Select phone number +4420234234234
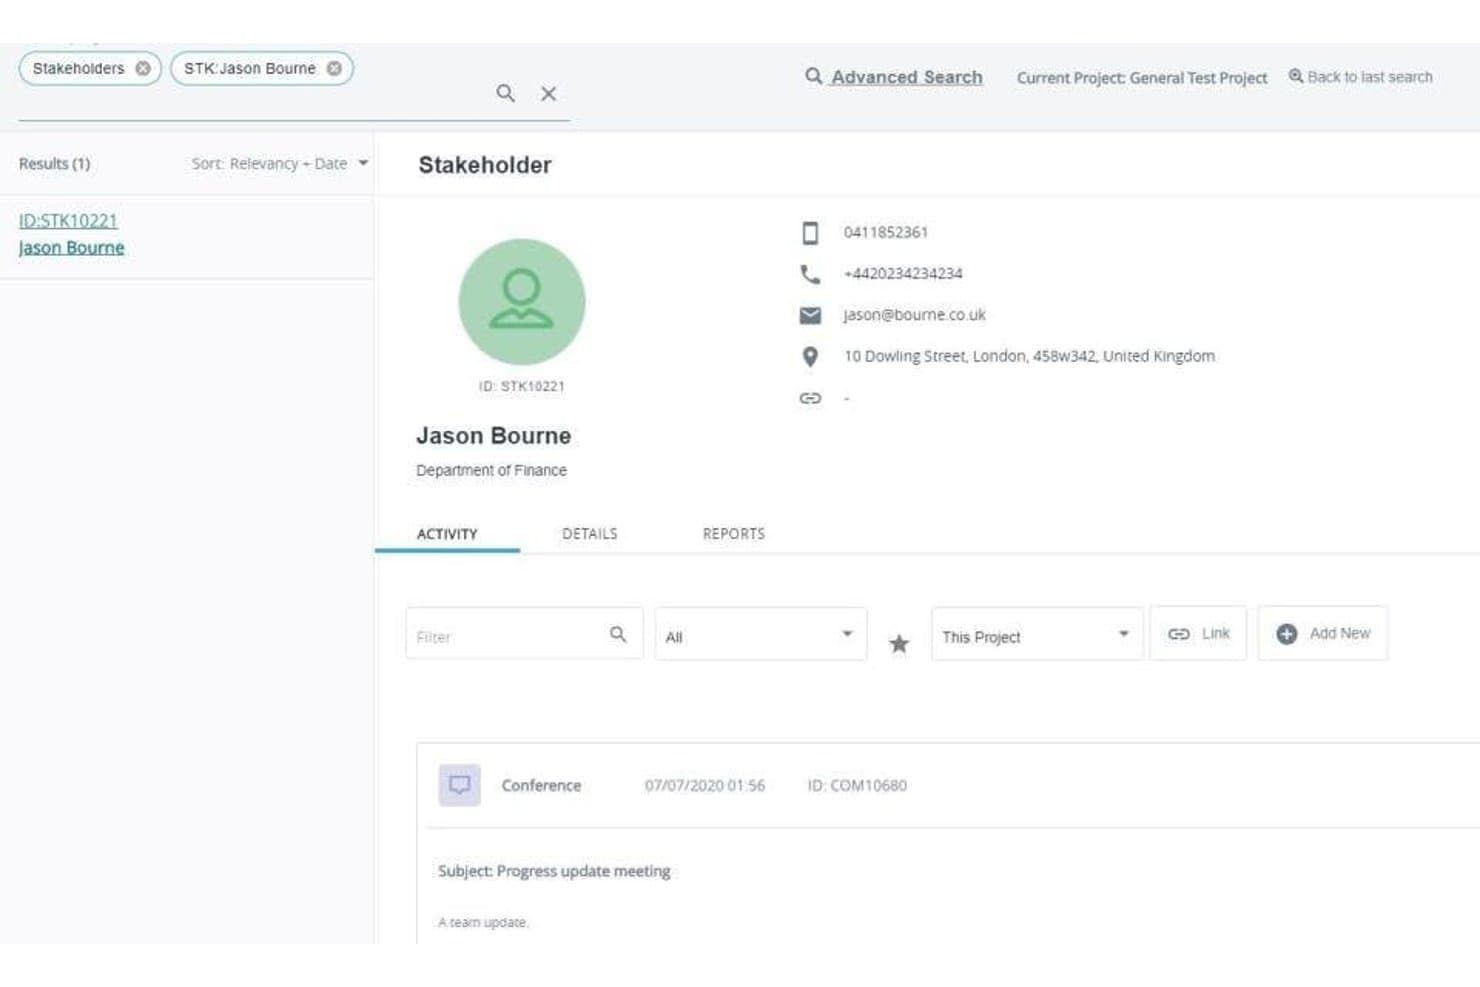This screenshot has height=987, width=1480. click(x=903, y=273)
